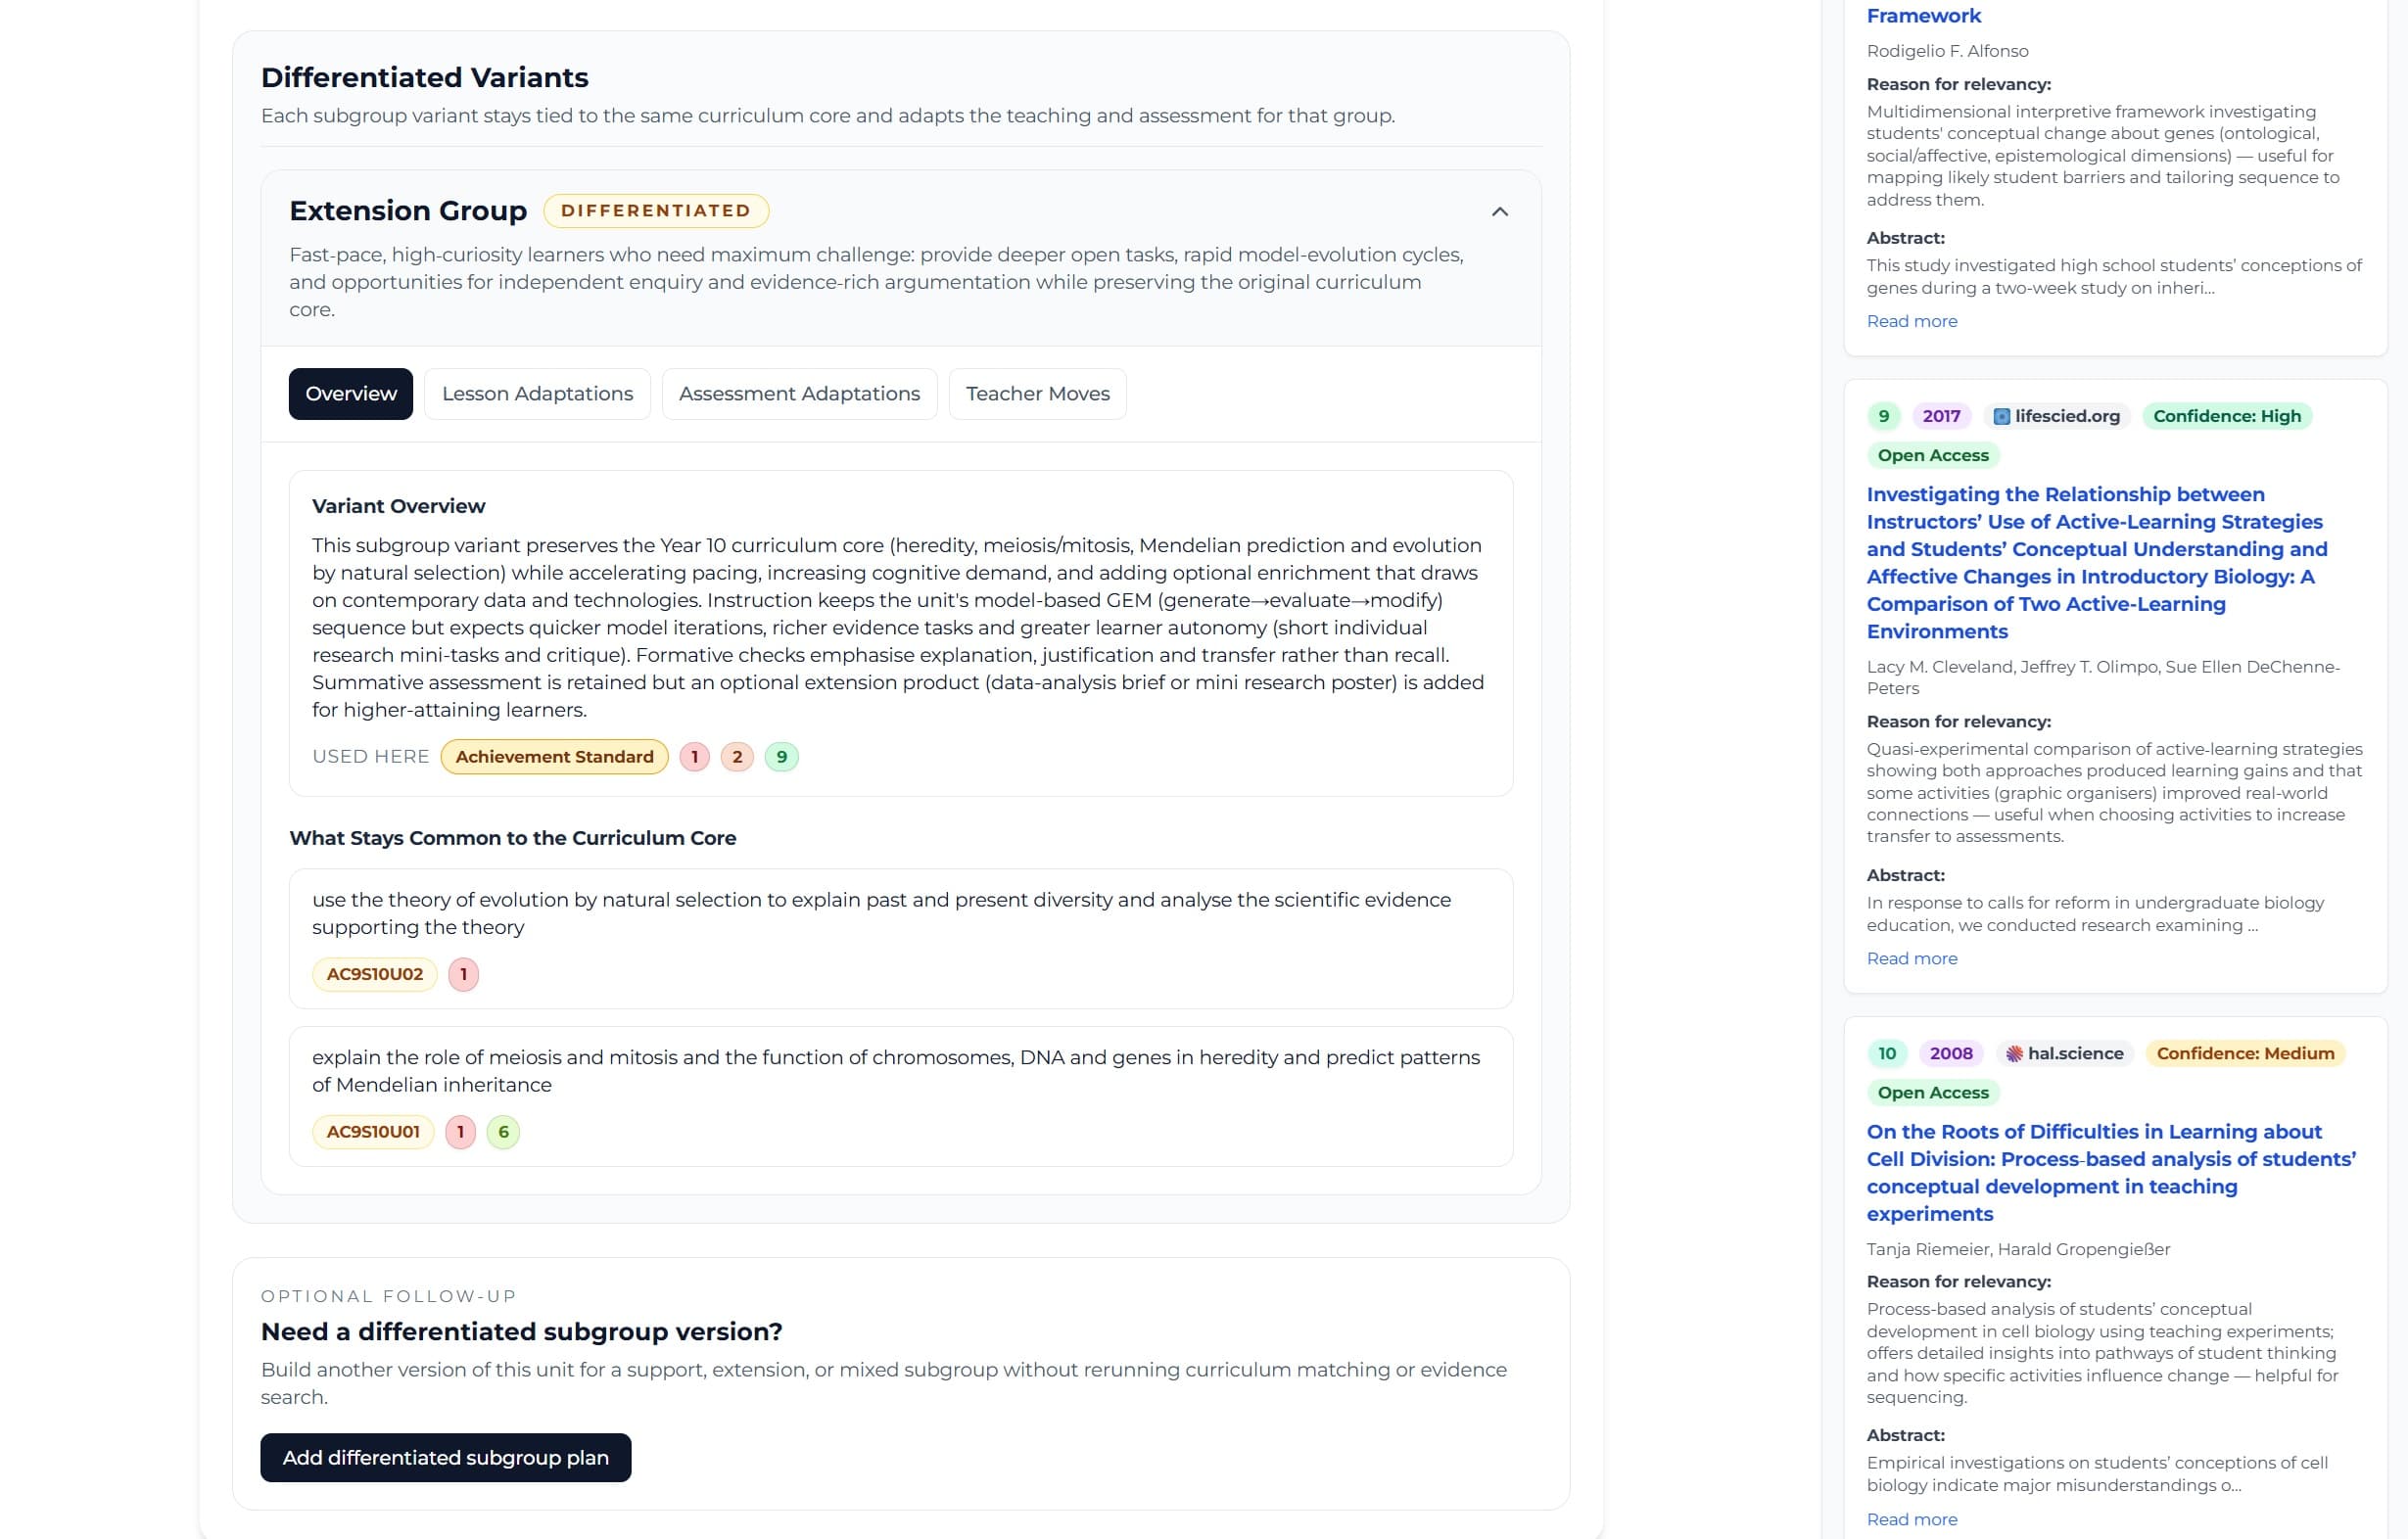This screenshot has height=1539, width=2408.
Task: Collapse the Extension Group section
Action: pyautogui.click(x=1499, y=211)
